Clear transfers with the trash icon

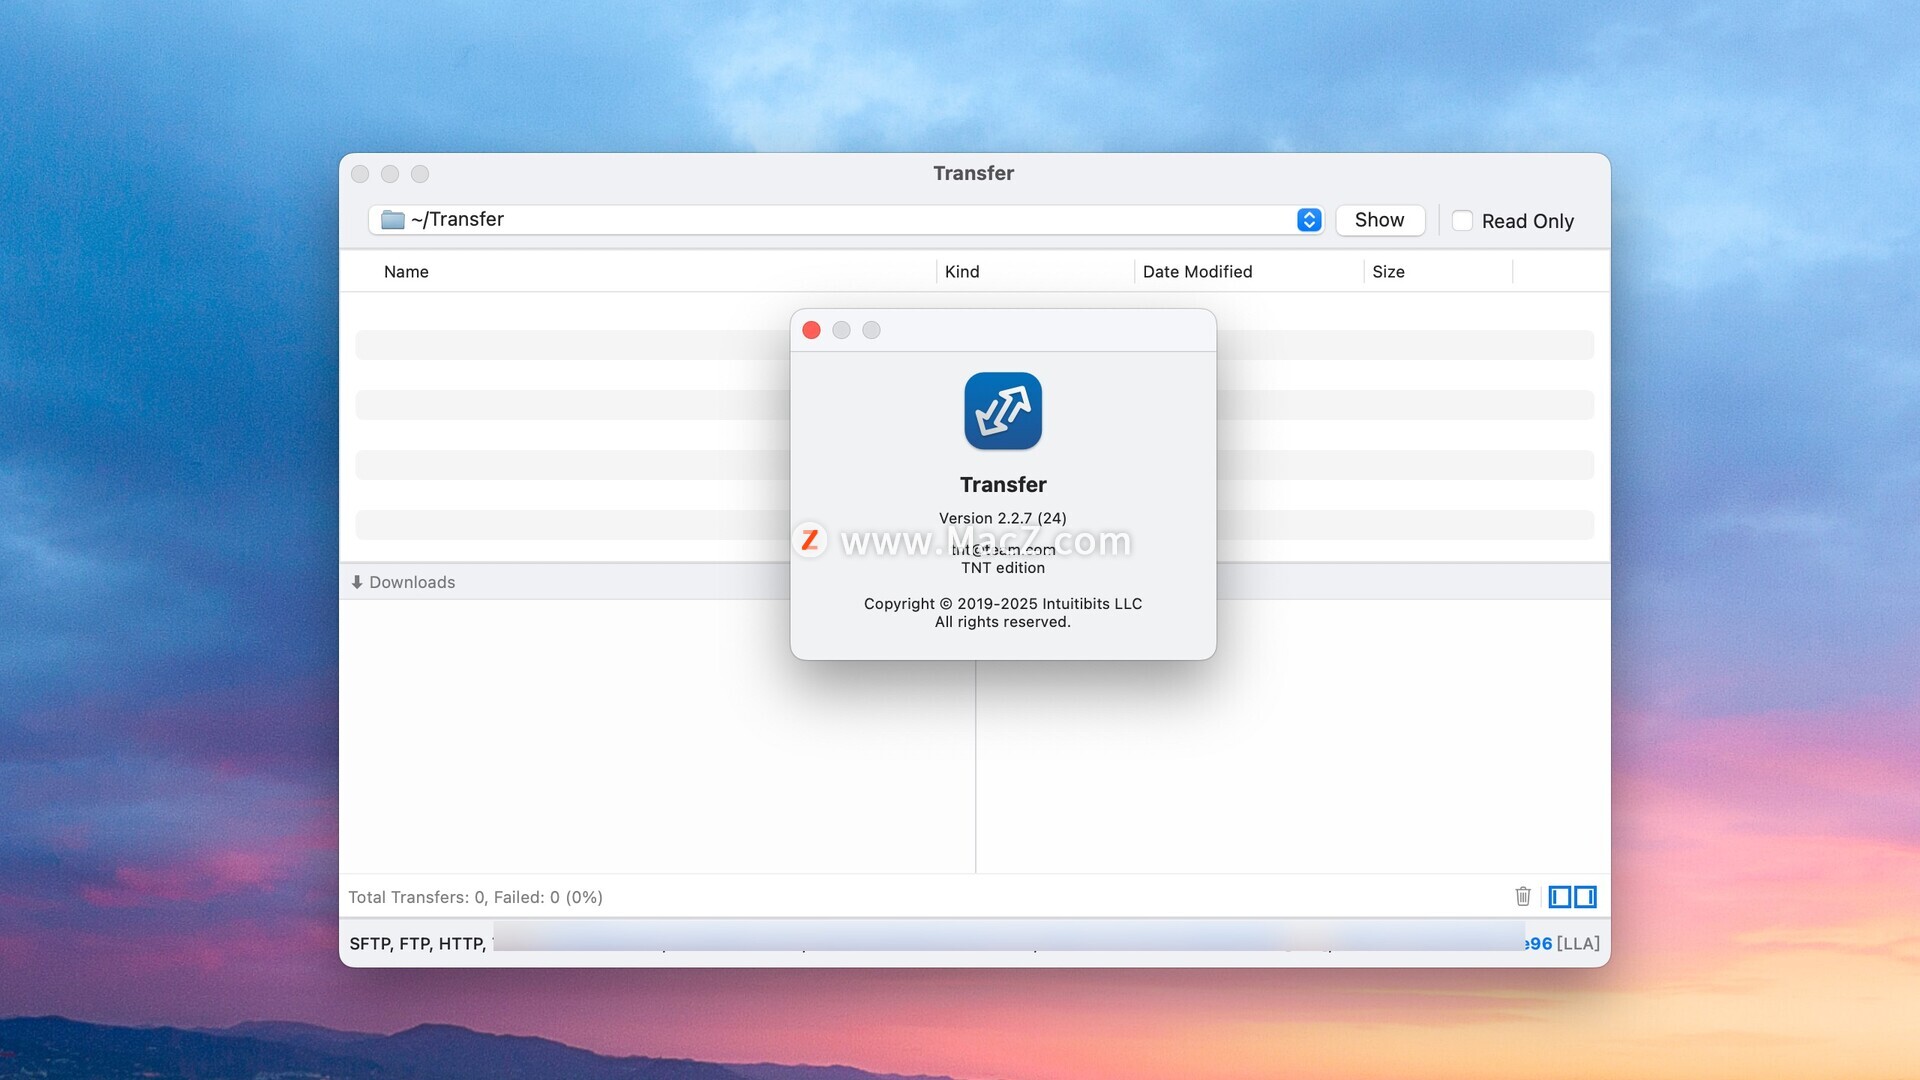click(x=1523, y=896)
